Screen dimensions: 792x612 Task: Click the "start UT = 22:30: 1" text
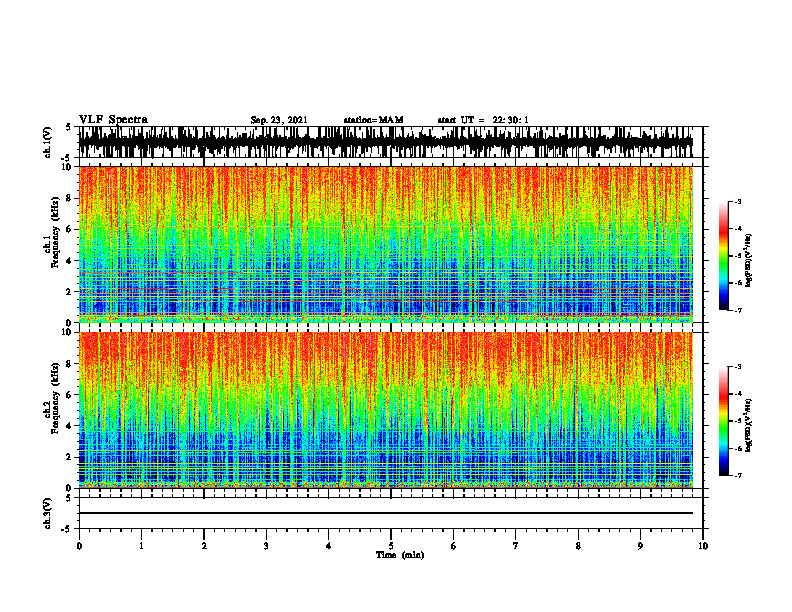click(483, 120)
